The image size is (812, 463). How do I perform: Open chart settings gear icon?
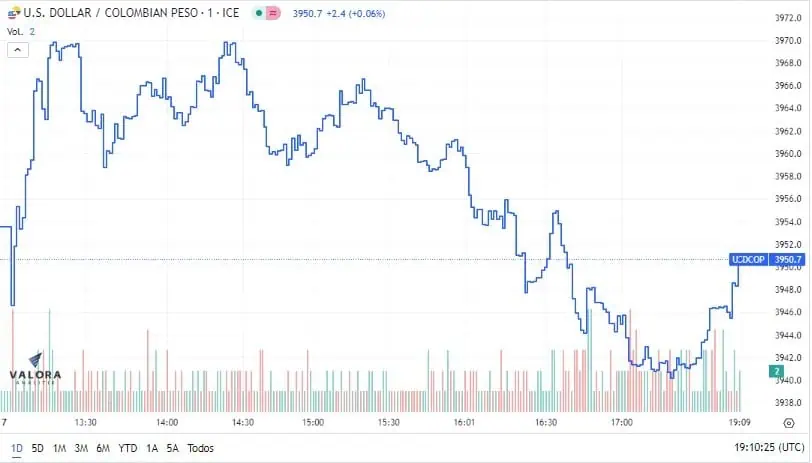click(x=789, y=423)
